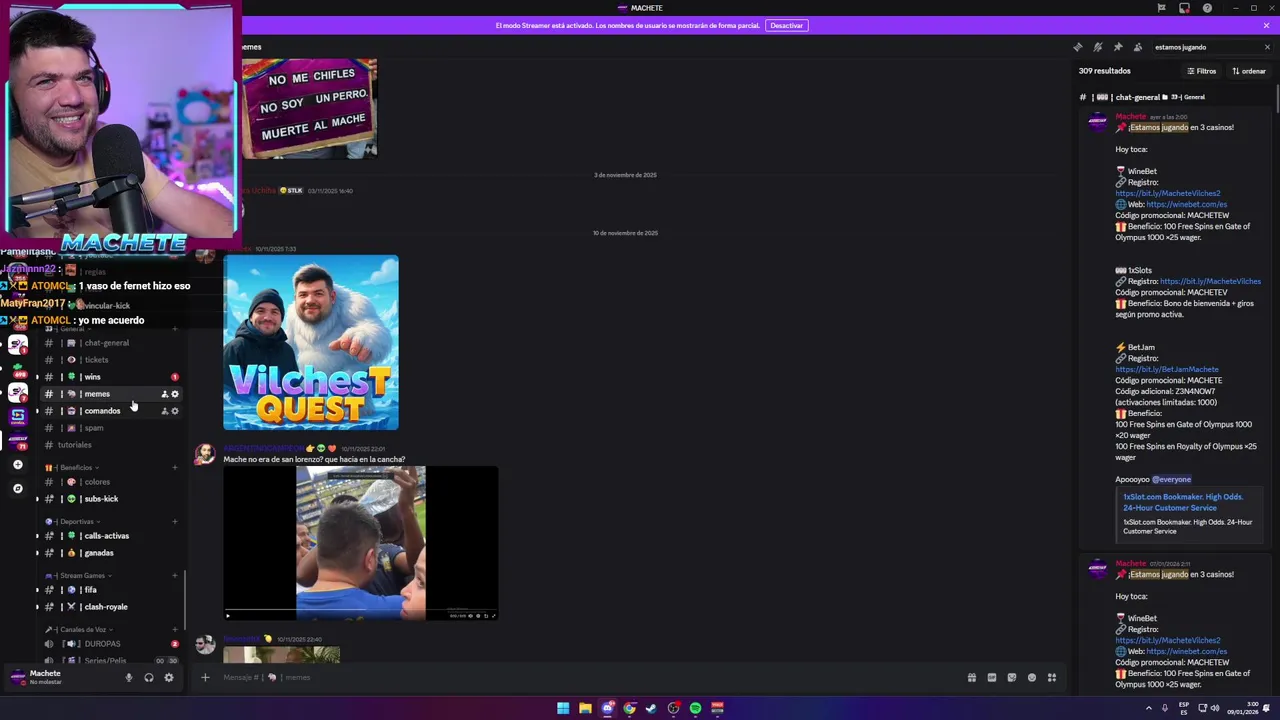The height and width of the screenshot is (720, 1280).
Task: Open the Discord help question mark icon
Action: [1207, 8]
